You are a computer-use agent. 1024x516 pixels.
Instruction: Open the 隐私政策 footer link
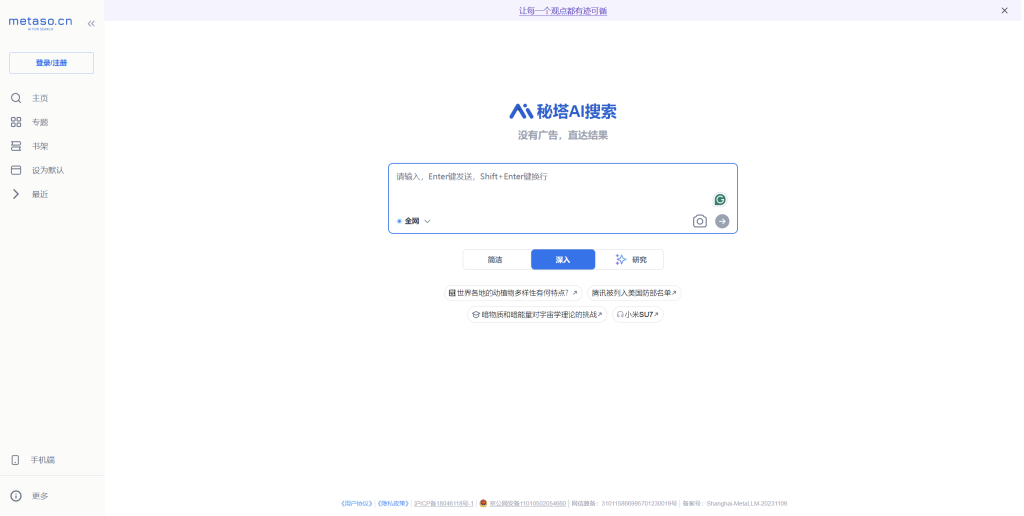(x=393, y=504)
